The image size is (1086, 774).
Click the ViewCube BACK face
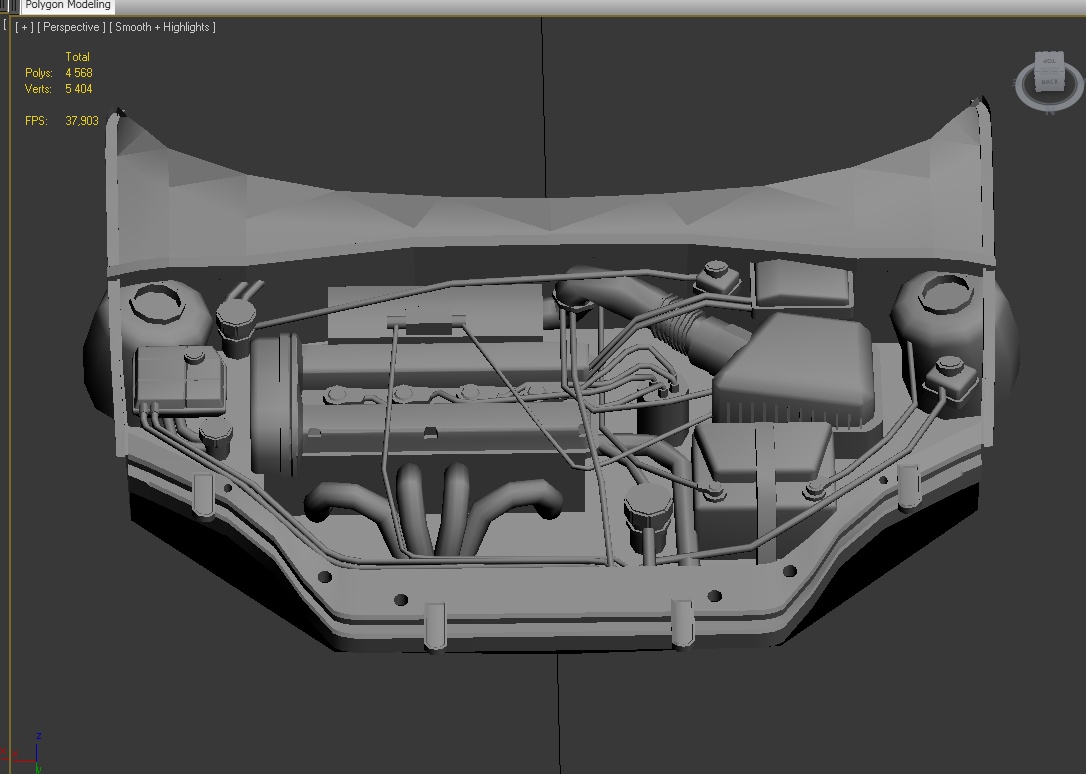click(x=1050, y=82)
